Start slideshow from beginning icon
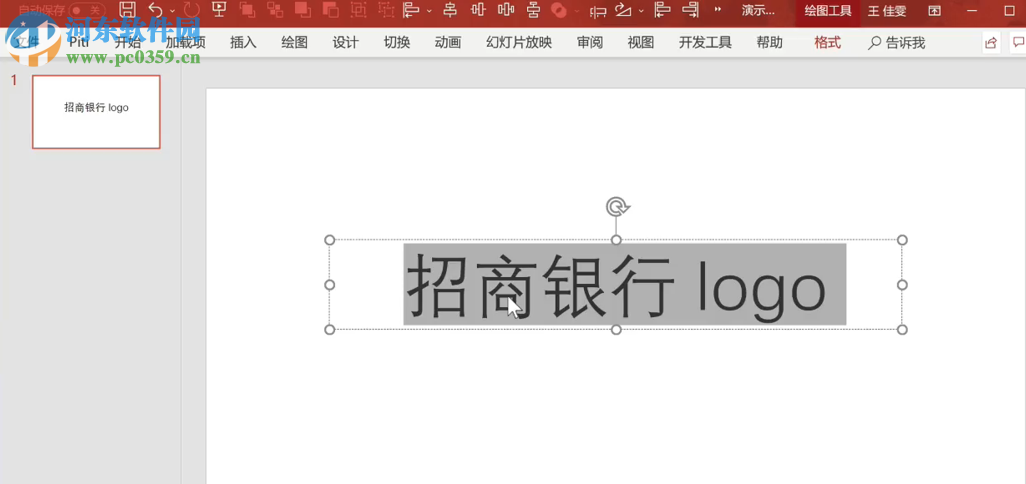 pos(219,10)
